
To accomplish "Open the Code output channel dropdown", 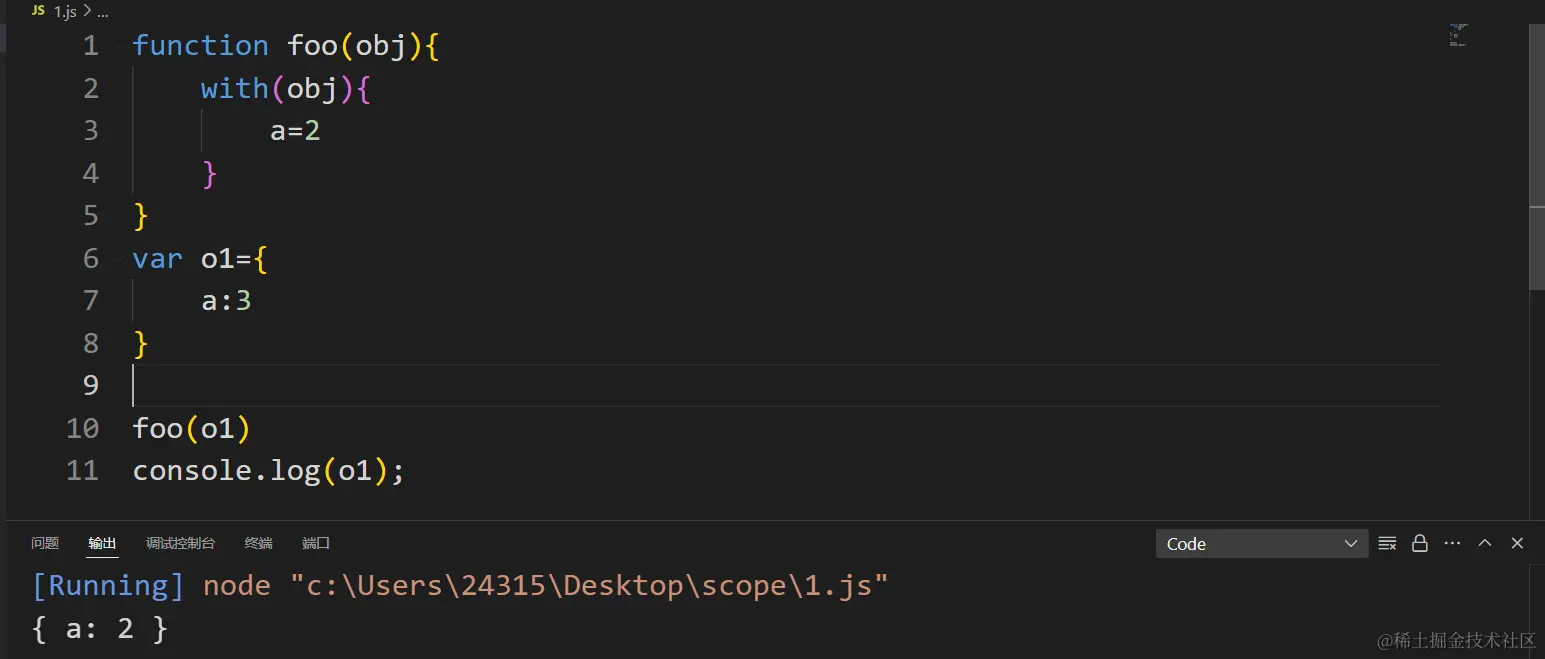I will click(1262, 544).
